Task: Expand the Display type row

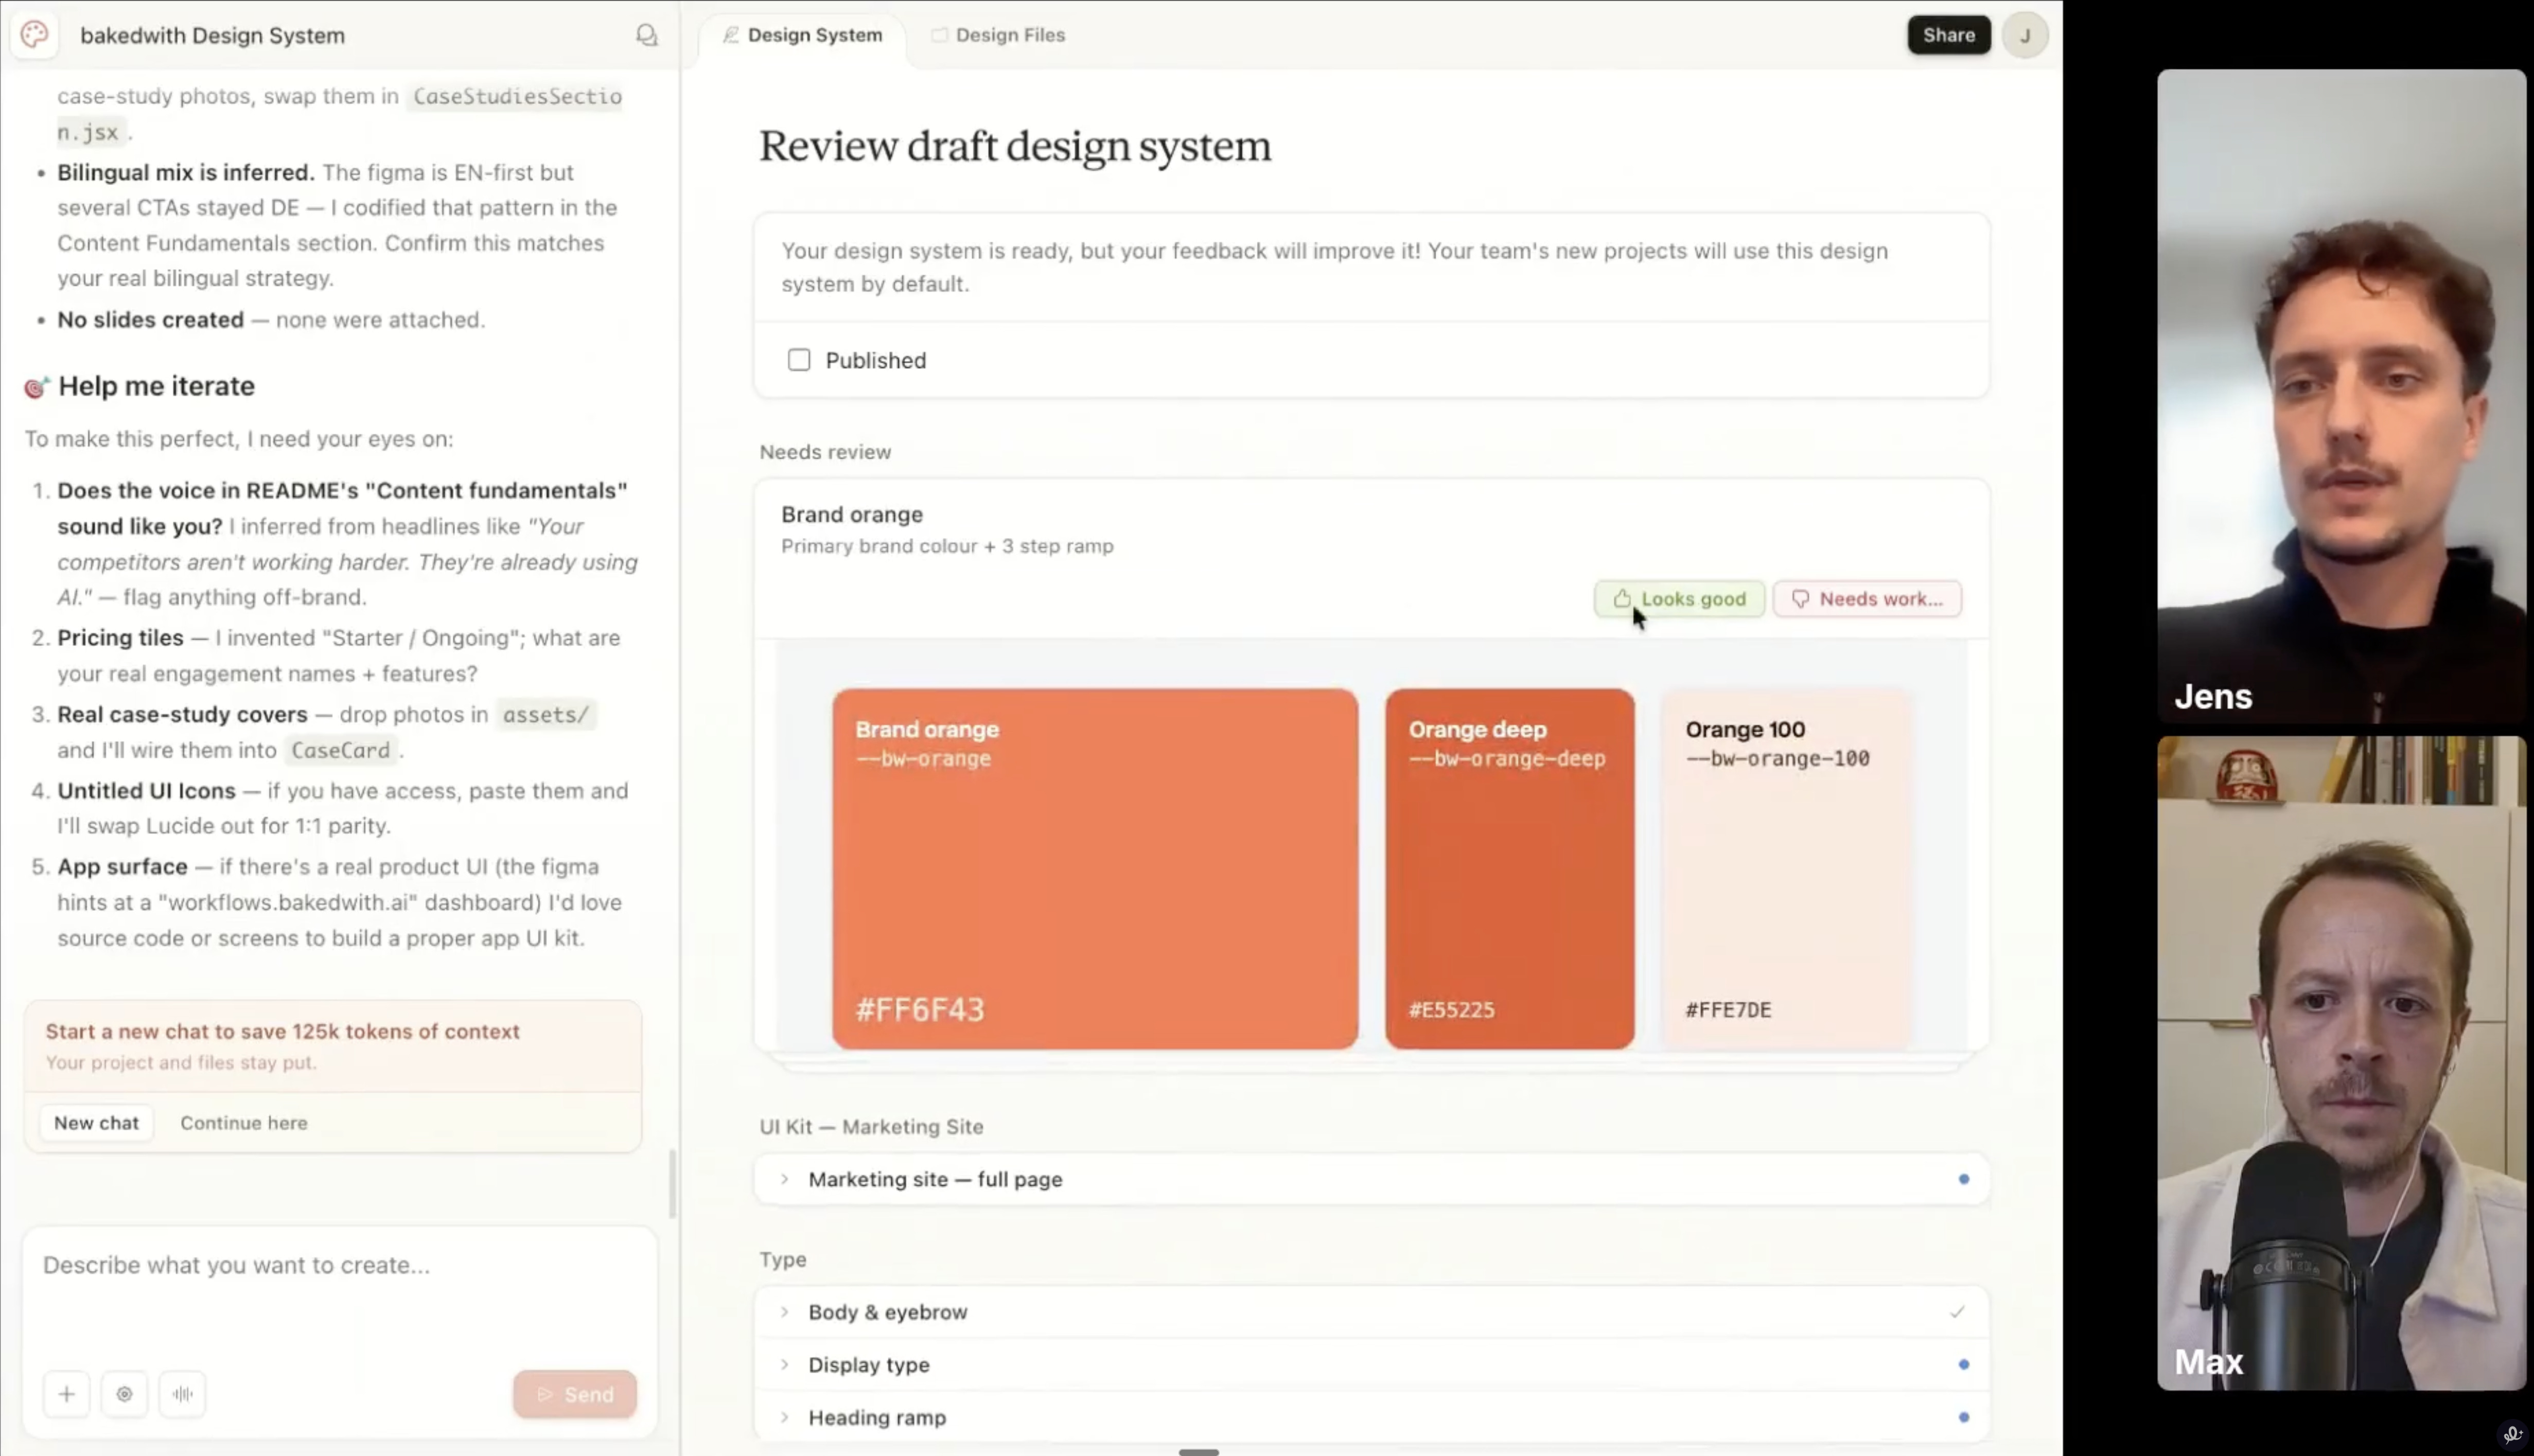Action: click(1372, 1365)
